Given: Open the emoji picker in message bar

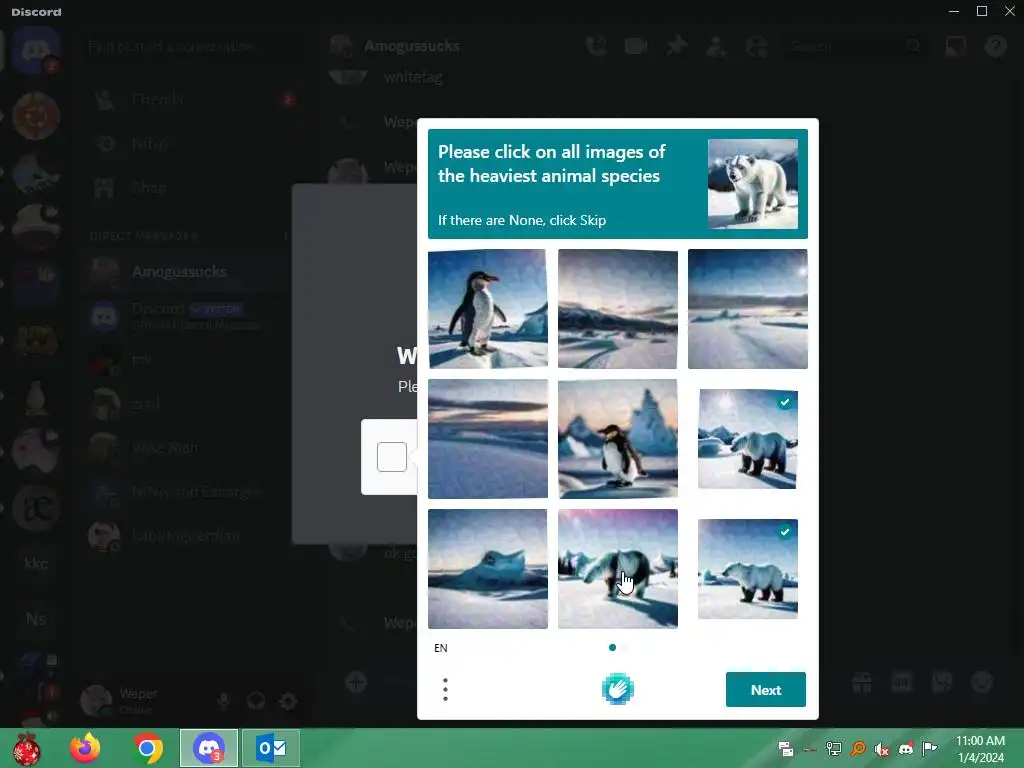Looking at the screenshot, I should click(982, 682).
